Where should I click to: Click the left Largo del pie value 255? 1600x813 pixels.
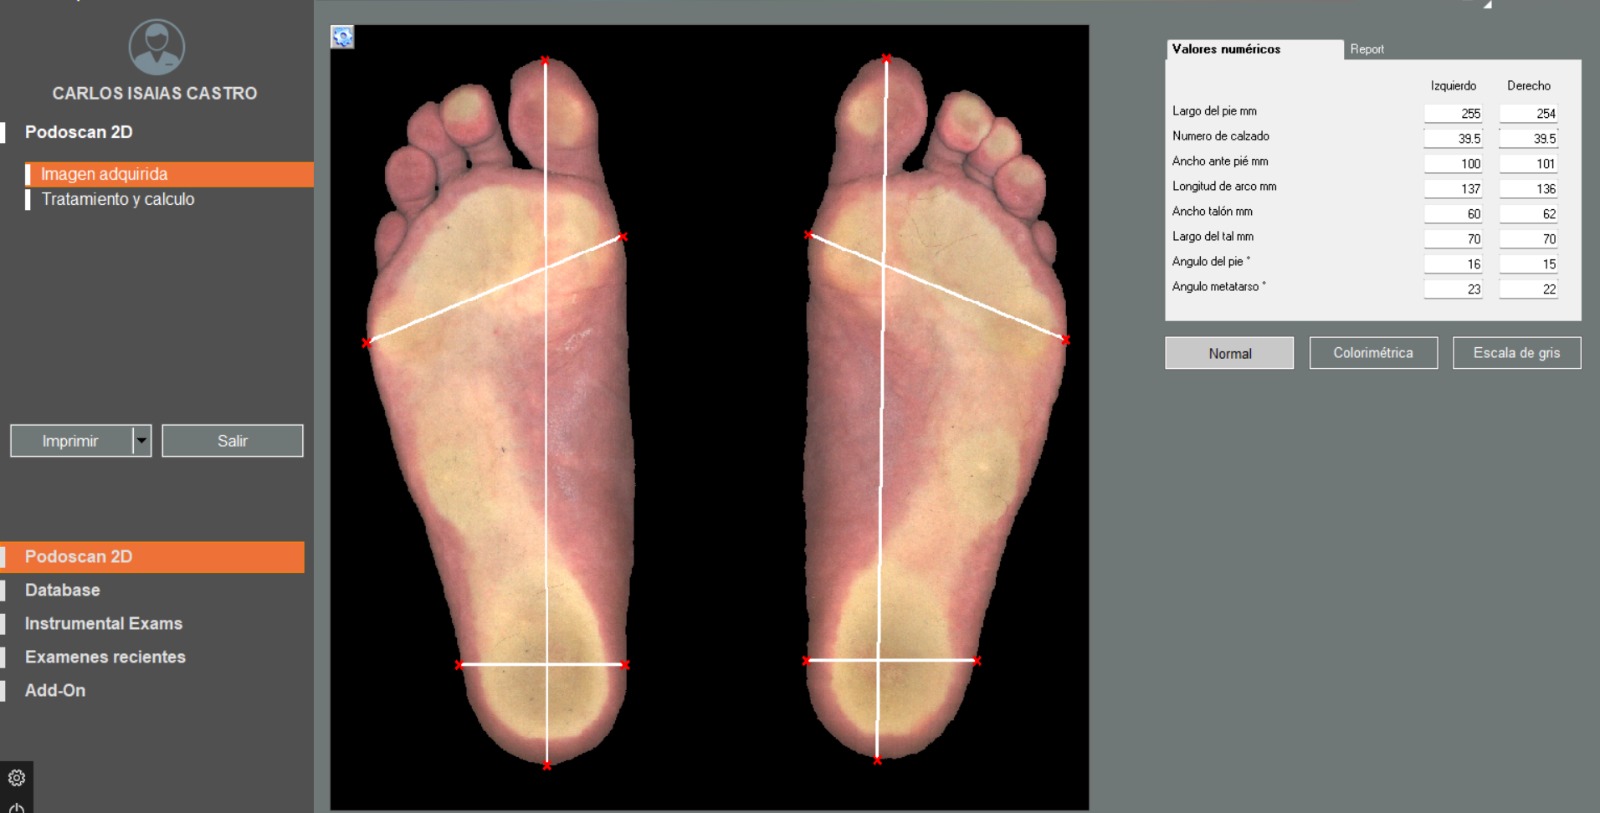click(x=1453, y=113)
